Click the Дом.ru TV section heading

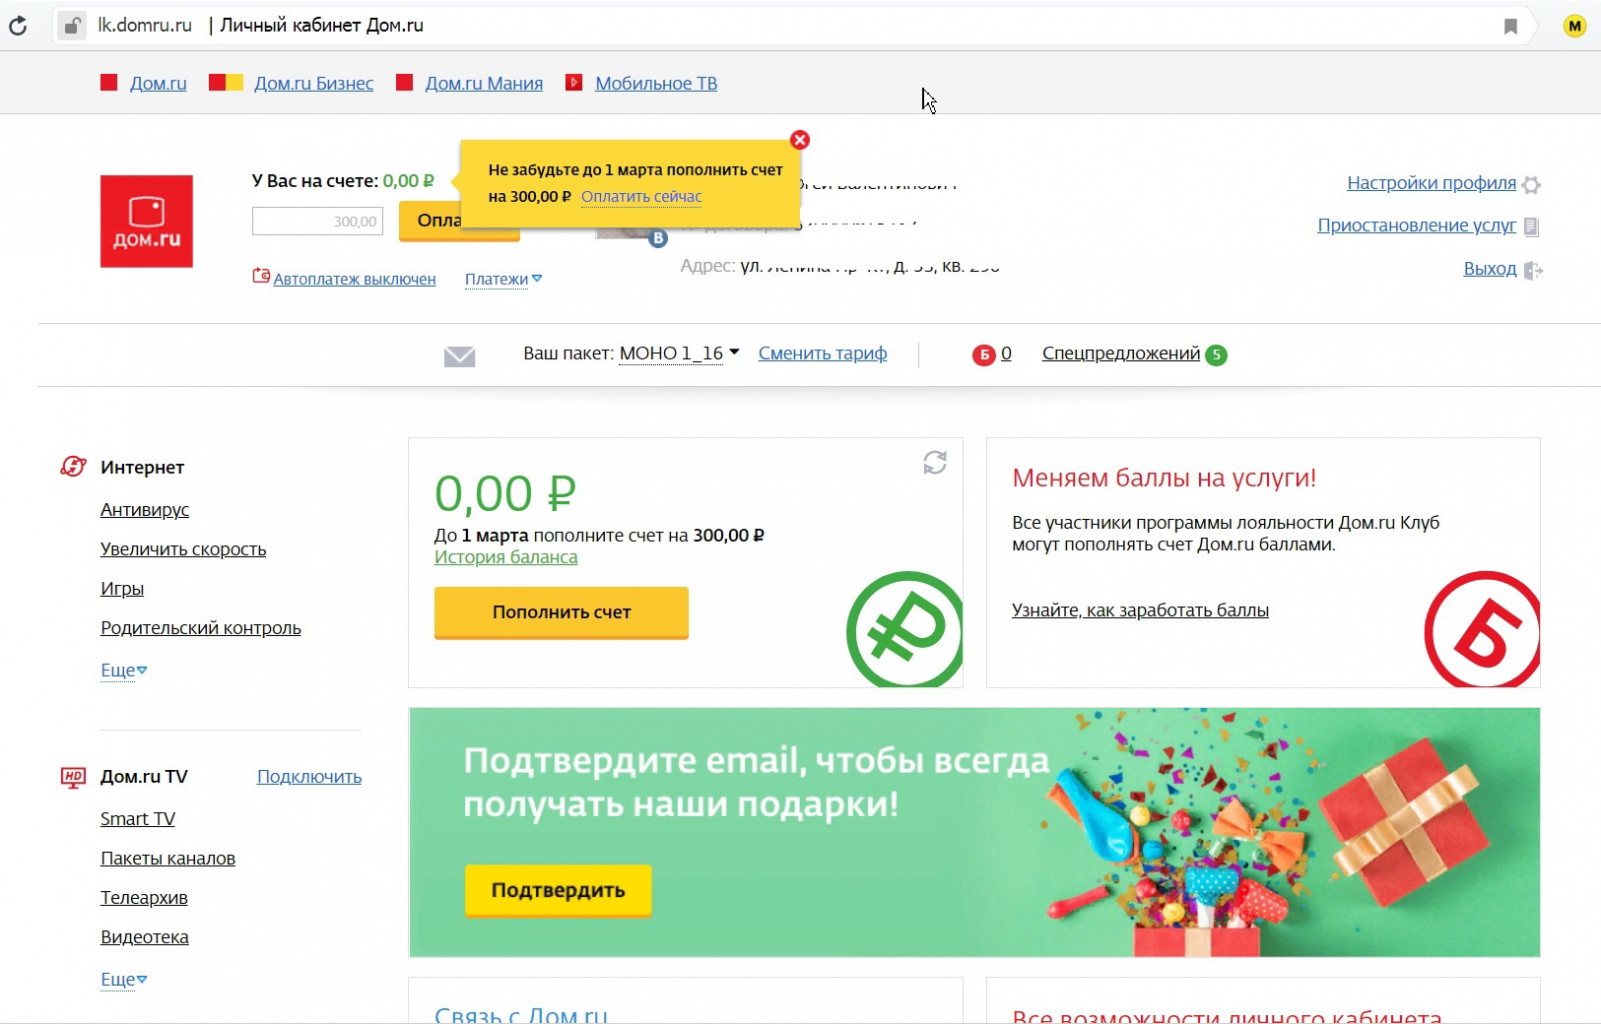[144, 777]
